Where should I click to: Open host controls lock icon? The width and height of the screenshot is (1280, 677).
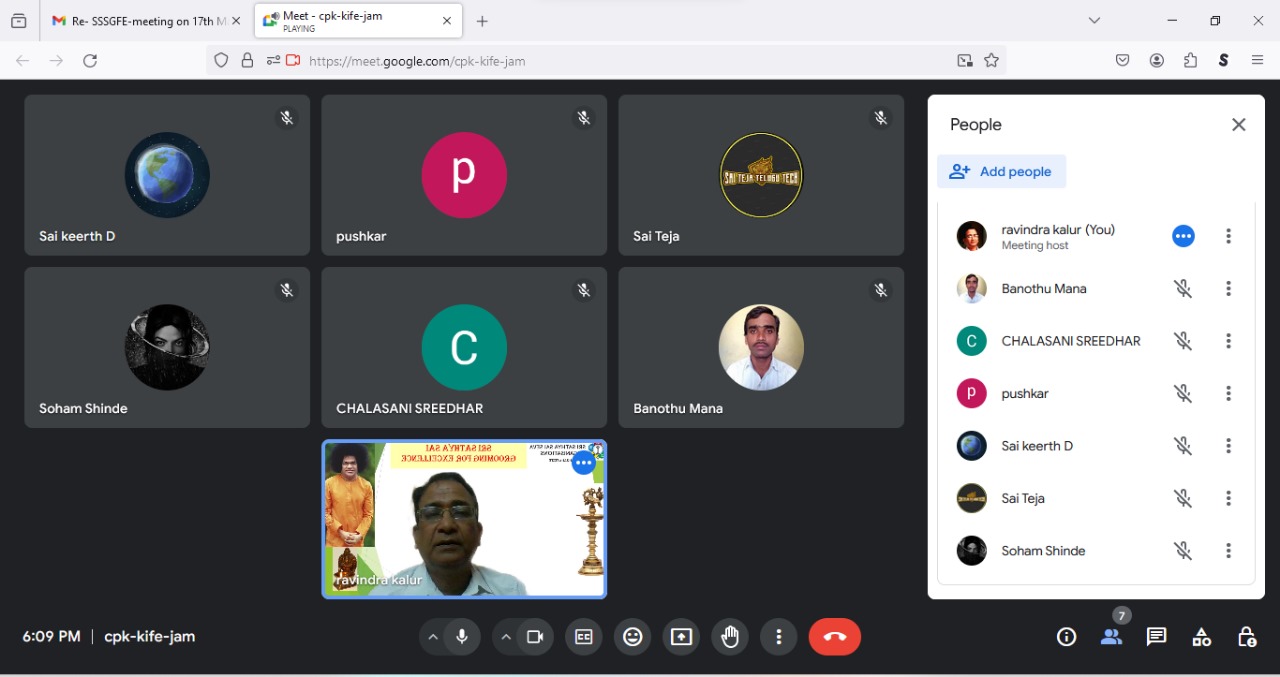(1246, 637)
